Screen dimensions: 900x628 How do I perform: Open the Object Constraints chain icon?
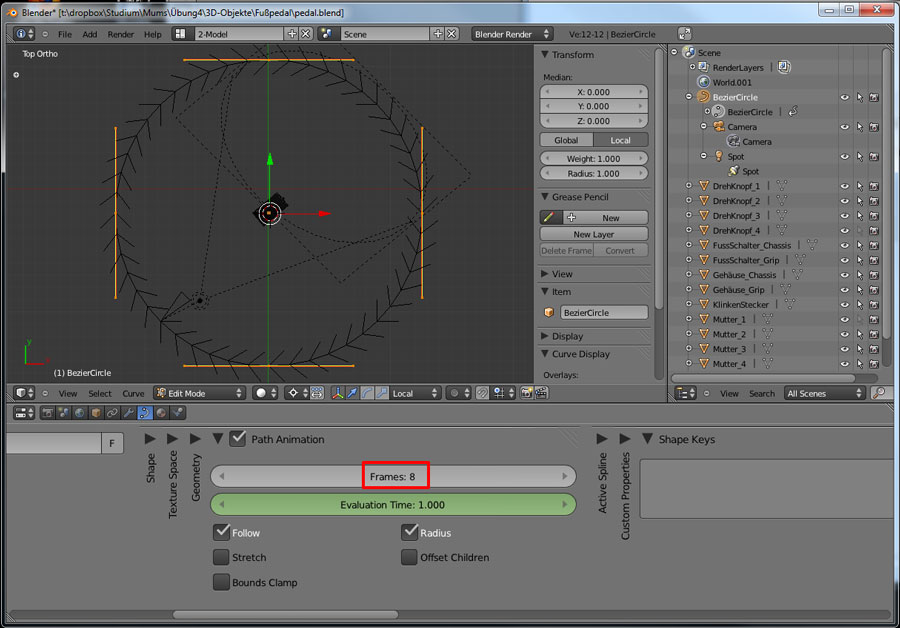(113, 413)
